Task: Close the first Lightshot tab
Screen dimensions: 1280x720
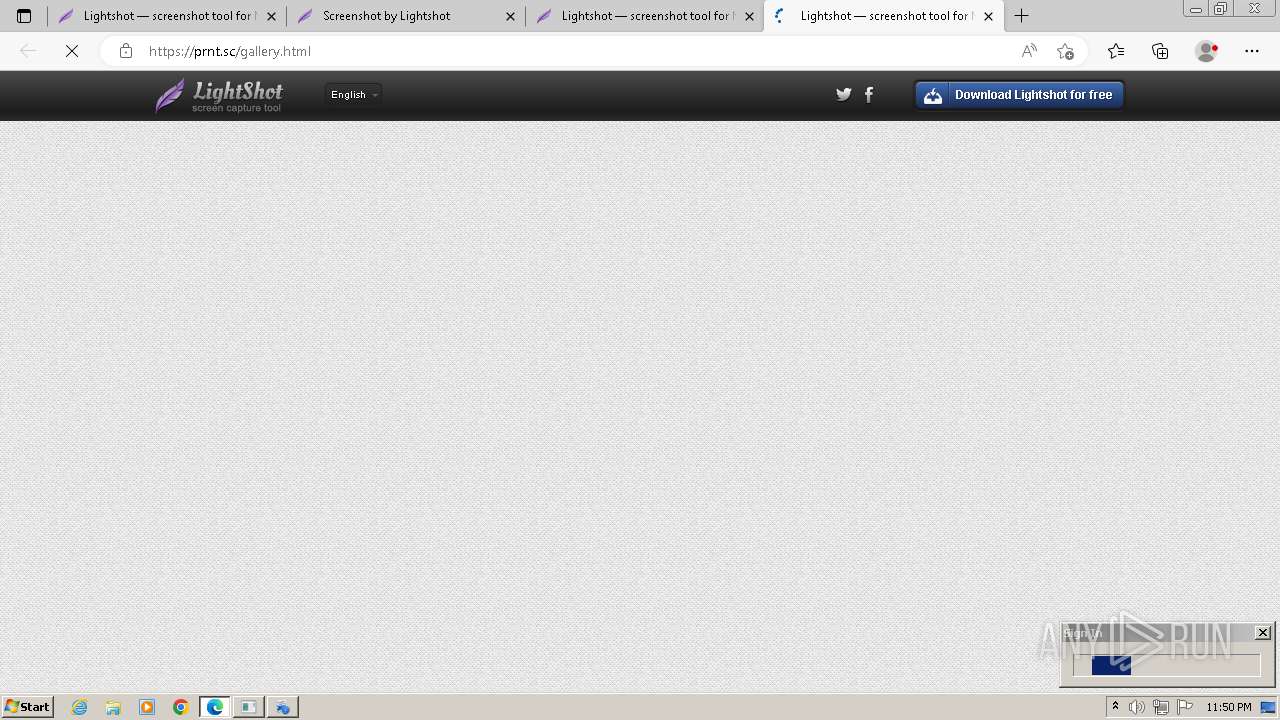Action: click(x=271, y=16)
